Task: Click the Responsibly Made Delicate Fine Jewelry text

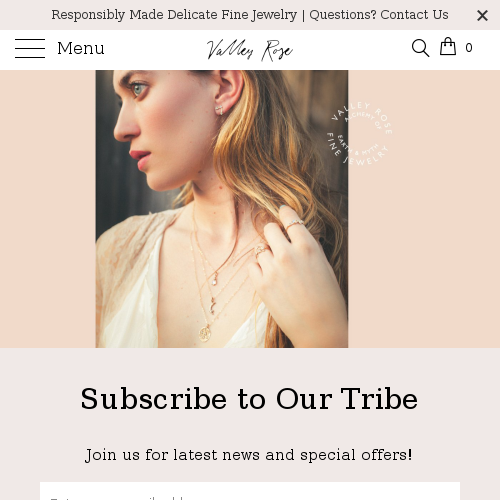Action: pos(174,15)
